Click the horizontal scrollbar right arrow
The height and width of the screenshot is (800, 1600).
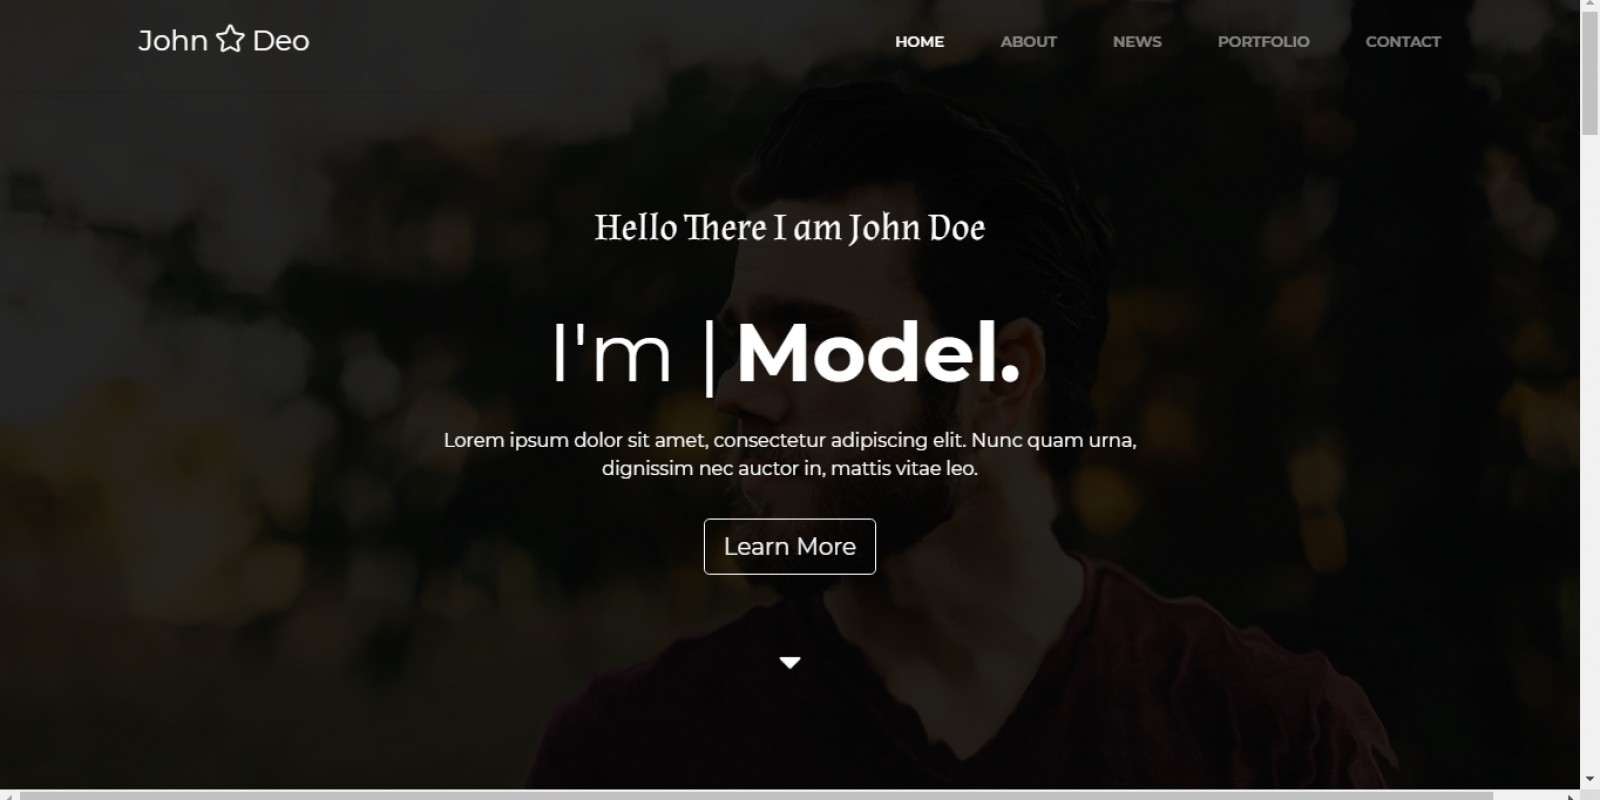(1571, 796)
